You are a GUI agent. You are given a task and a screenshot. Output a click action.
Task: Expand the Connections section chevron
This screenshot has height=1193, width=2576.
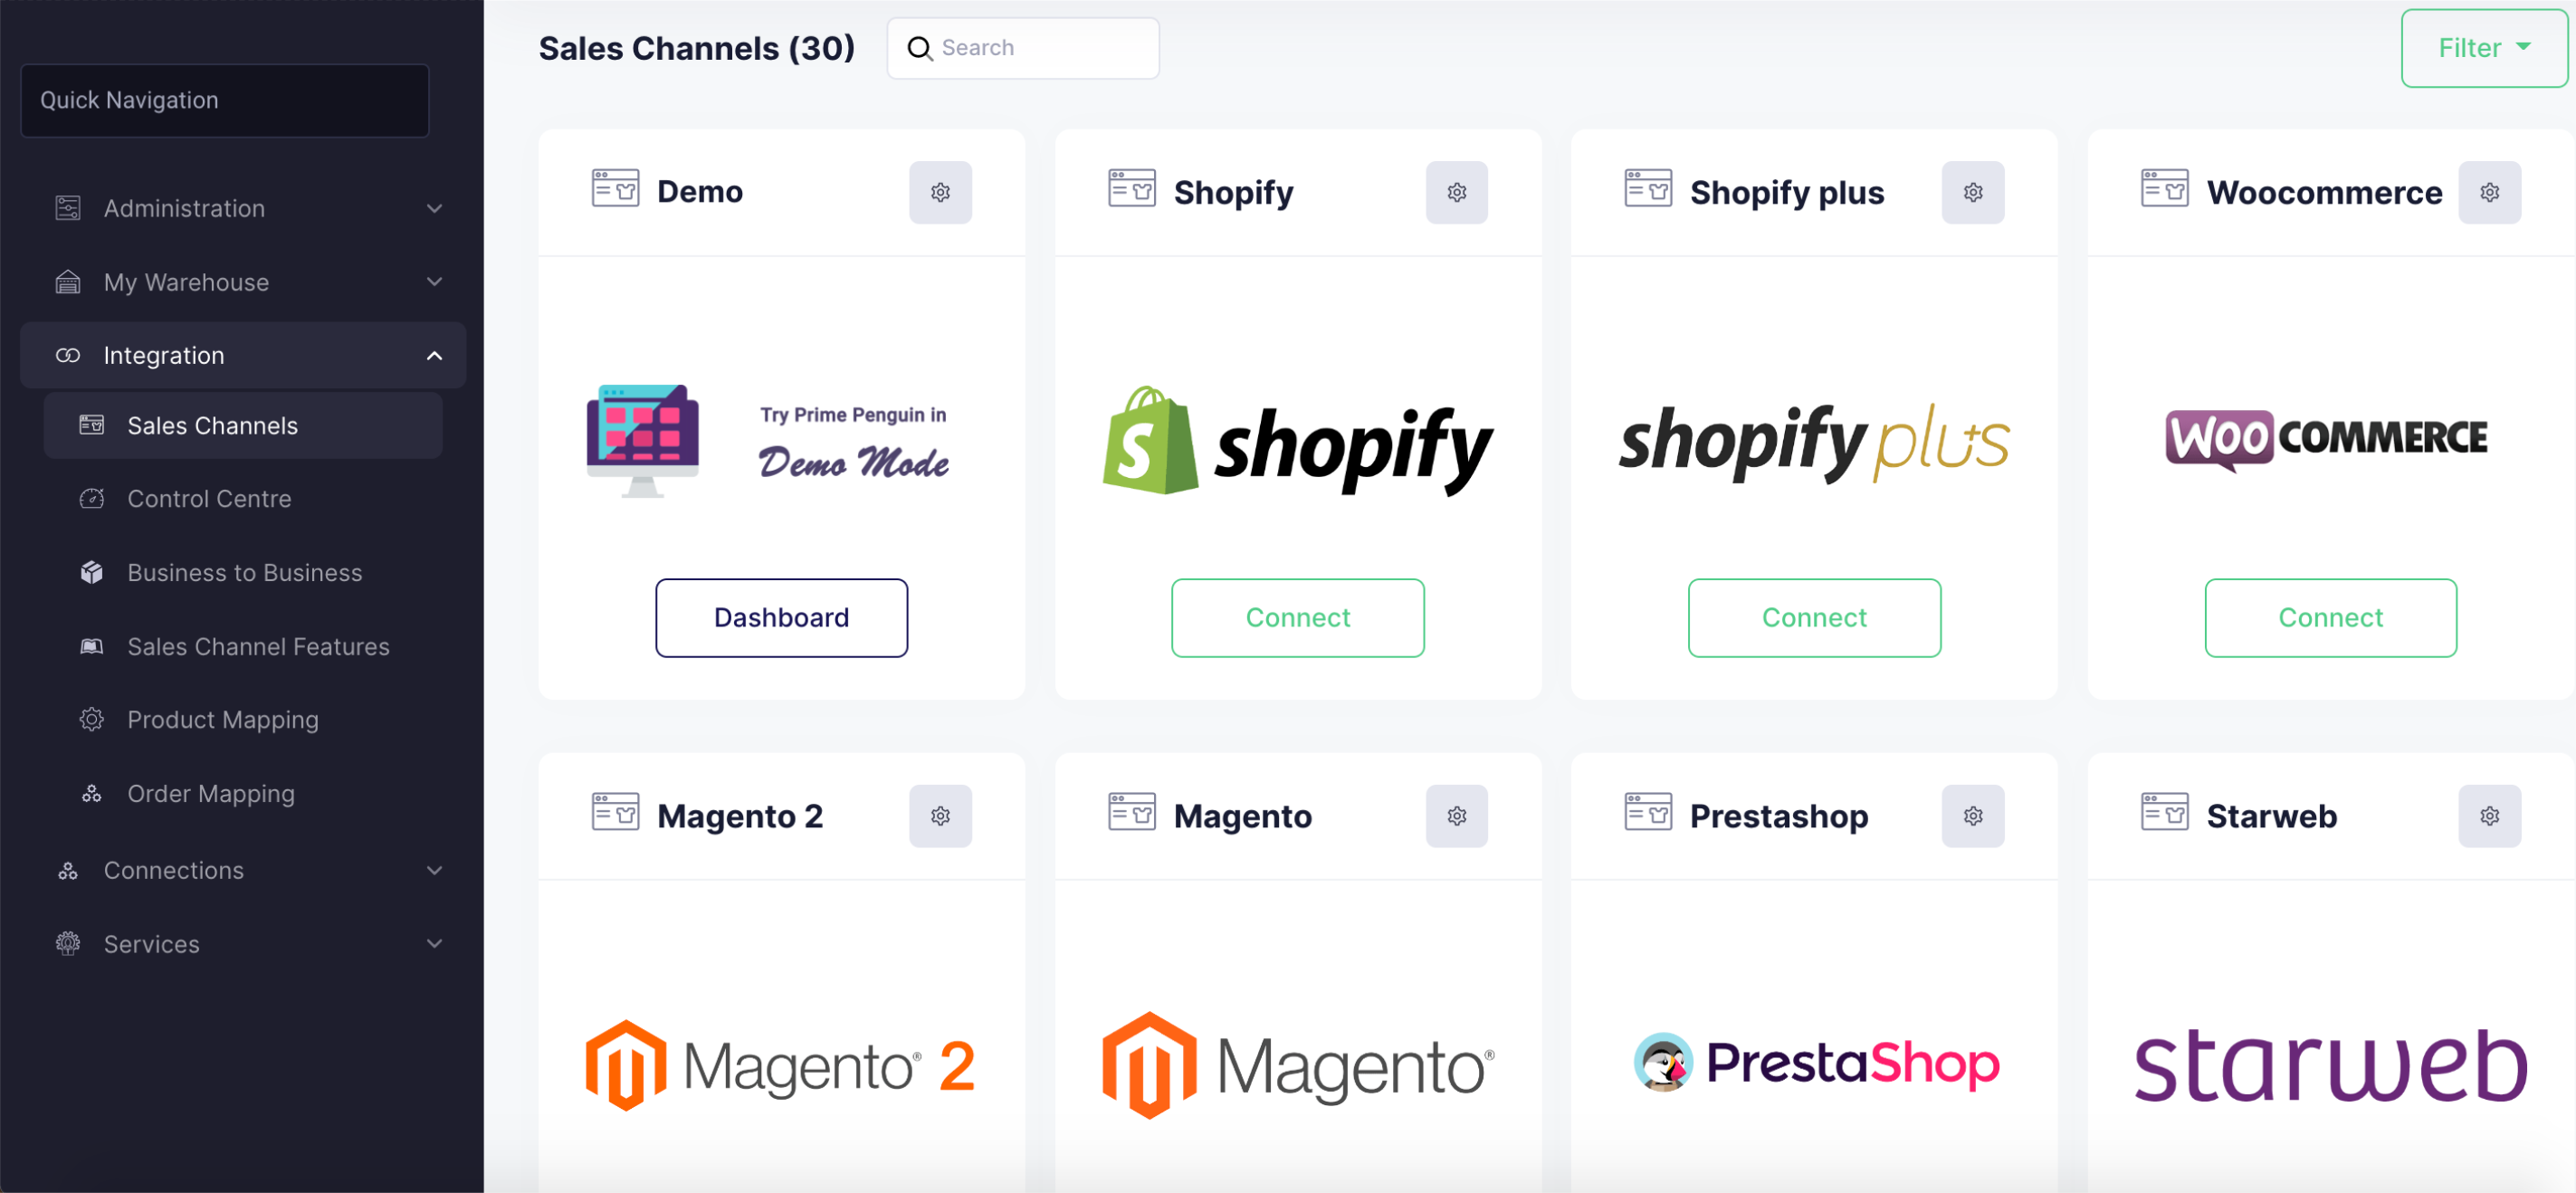pyautogui.click(x=434, y=870)
